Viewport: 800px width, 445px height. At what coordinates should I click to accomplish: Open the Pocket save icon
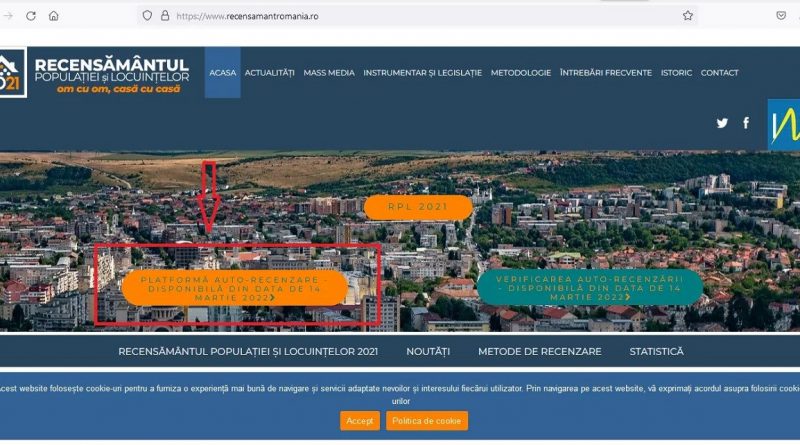(781, 16)
